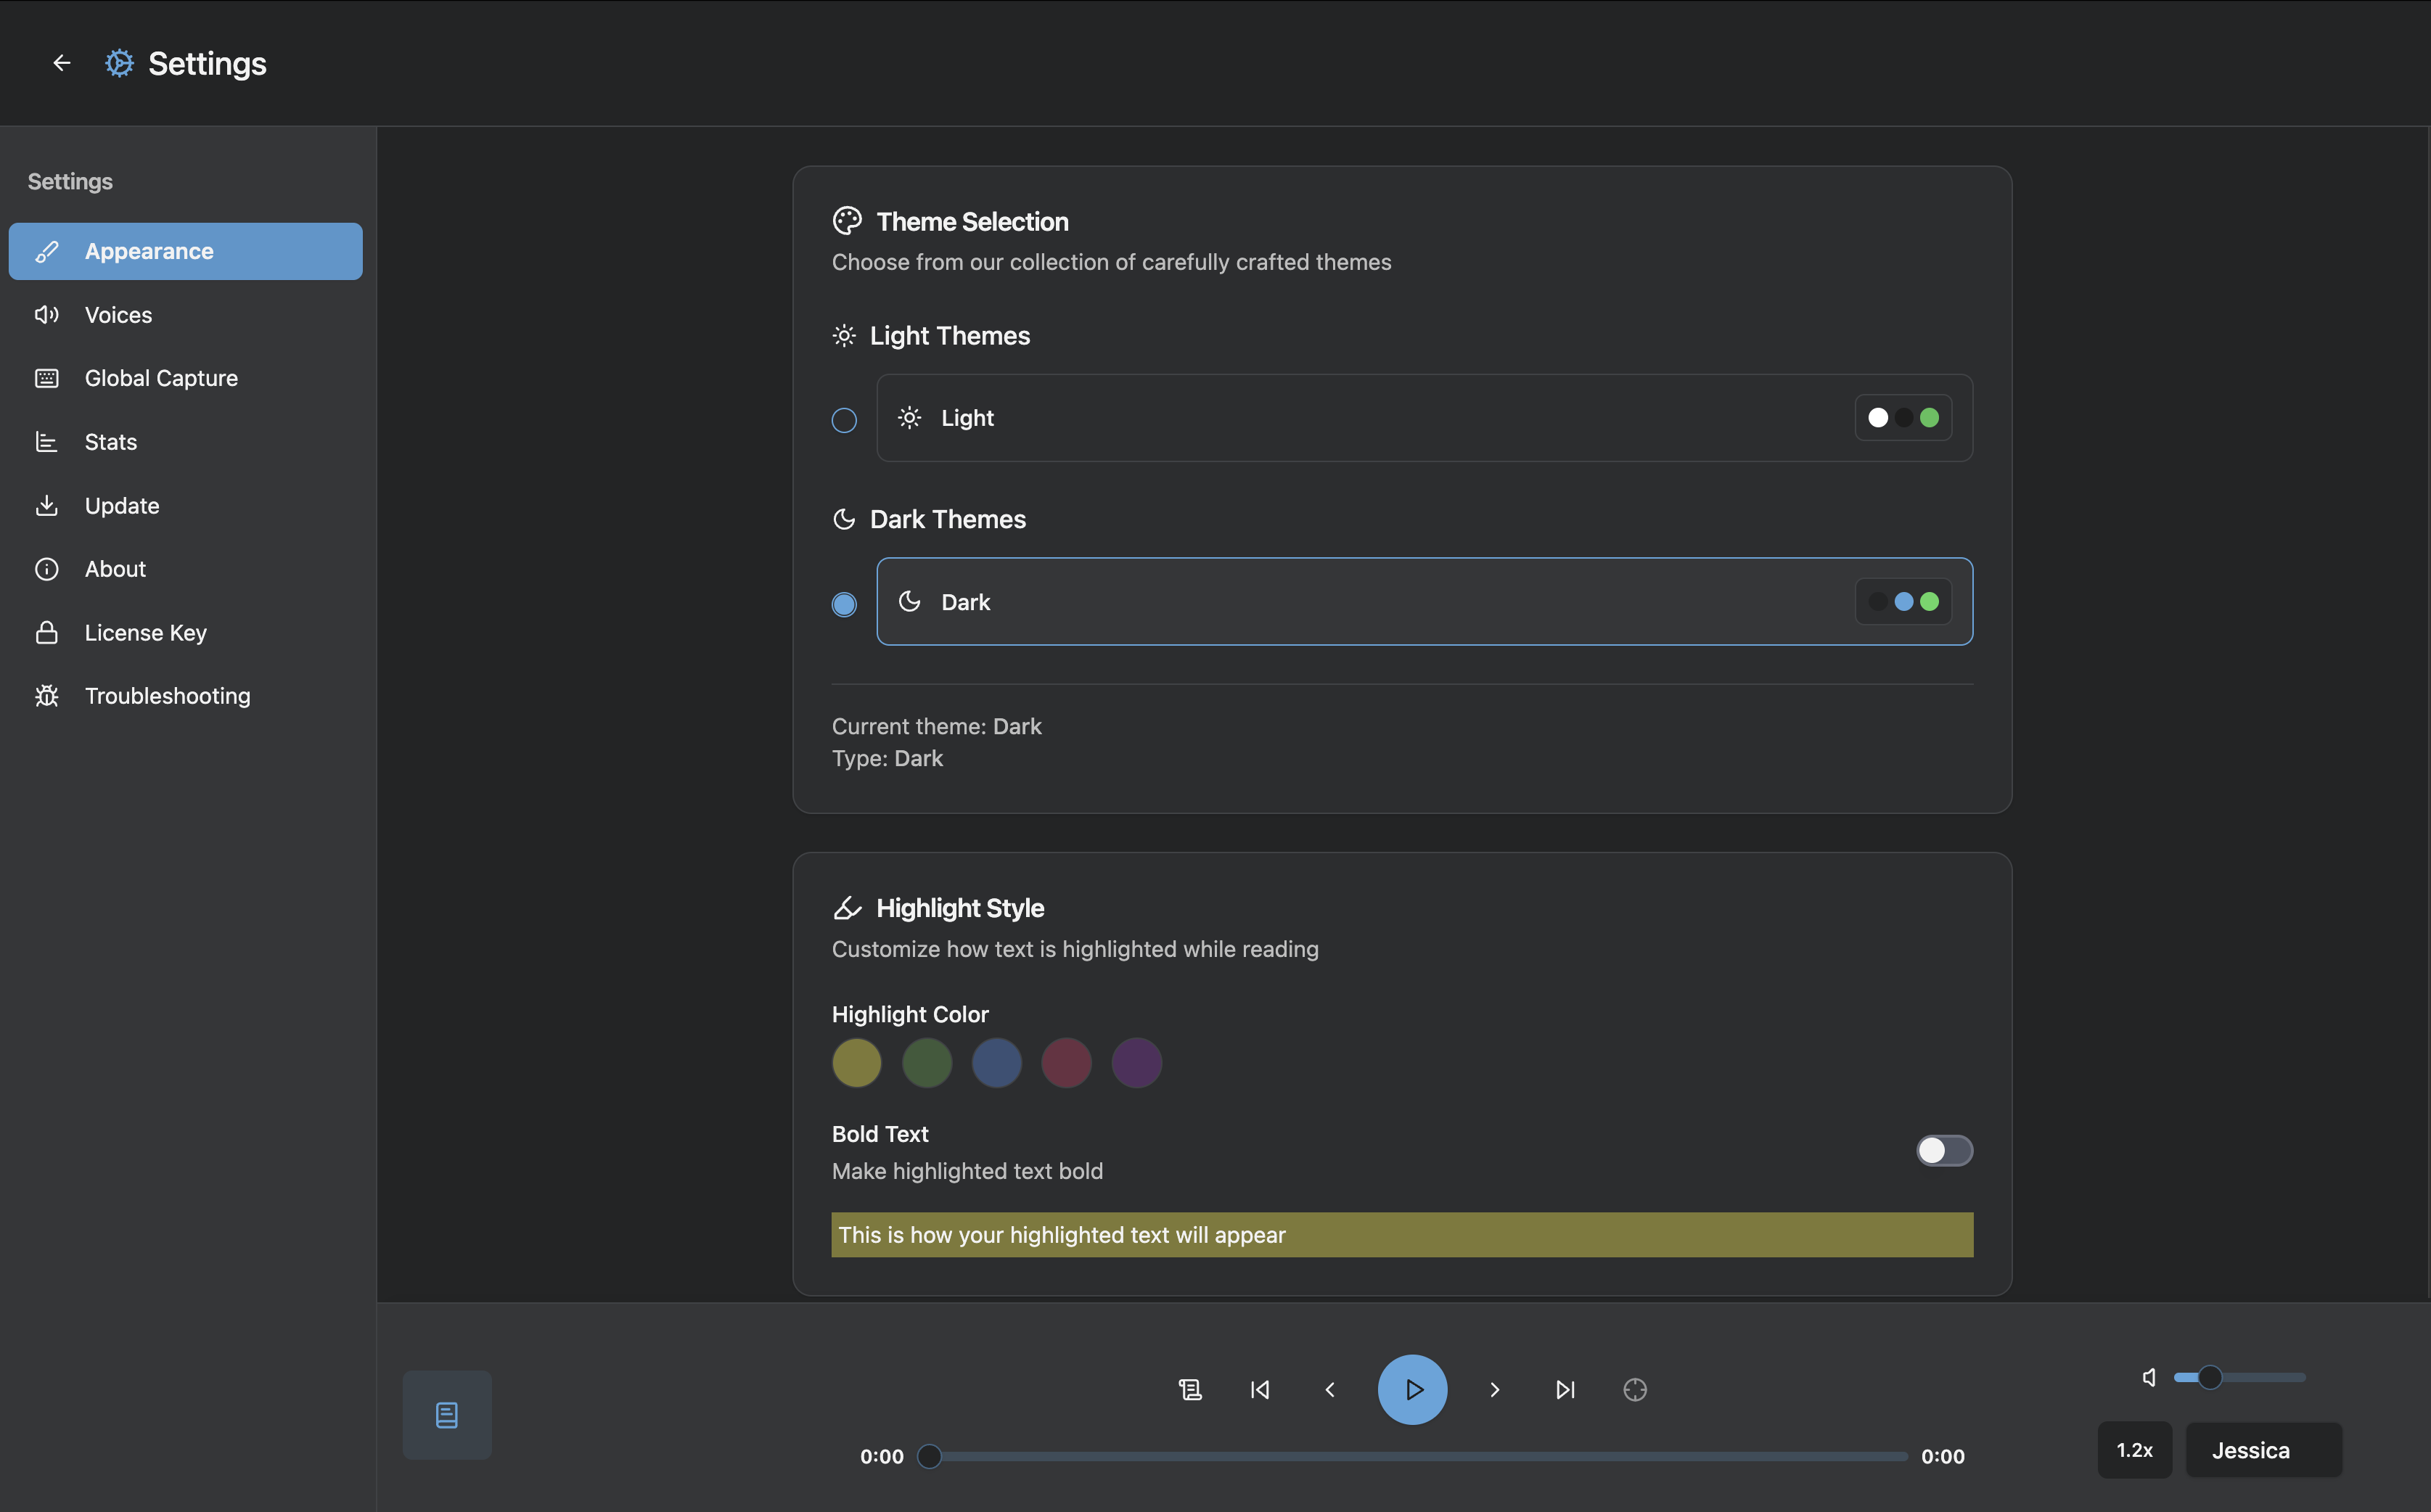
Task: Go to Global Capture settings
Action: coord(161,378)
